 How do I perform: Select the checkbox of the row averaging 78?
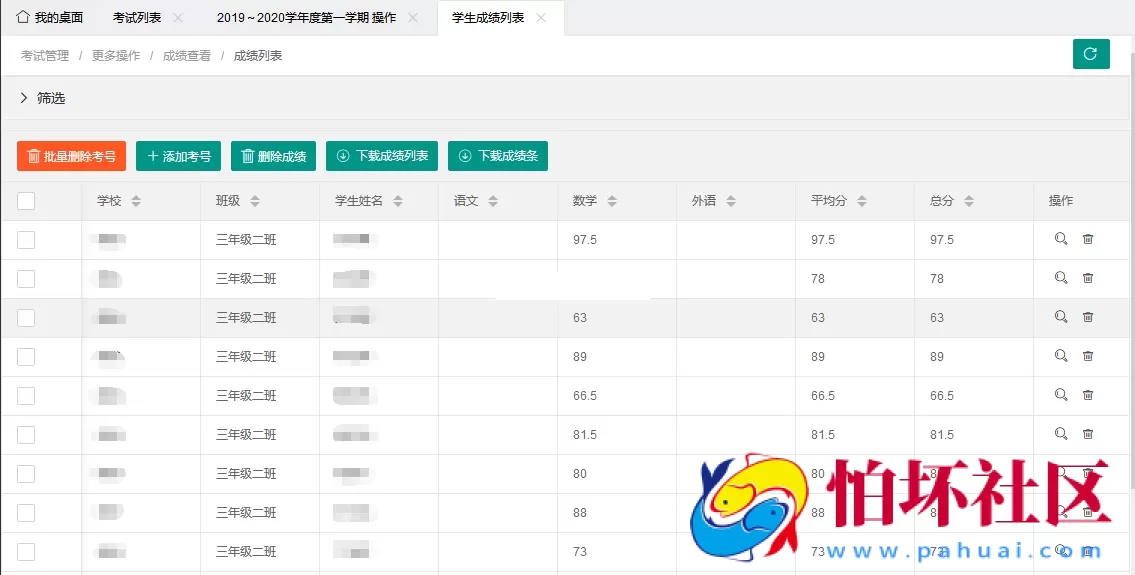26,279
